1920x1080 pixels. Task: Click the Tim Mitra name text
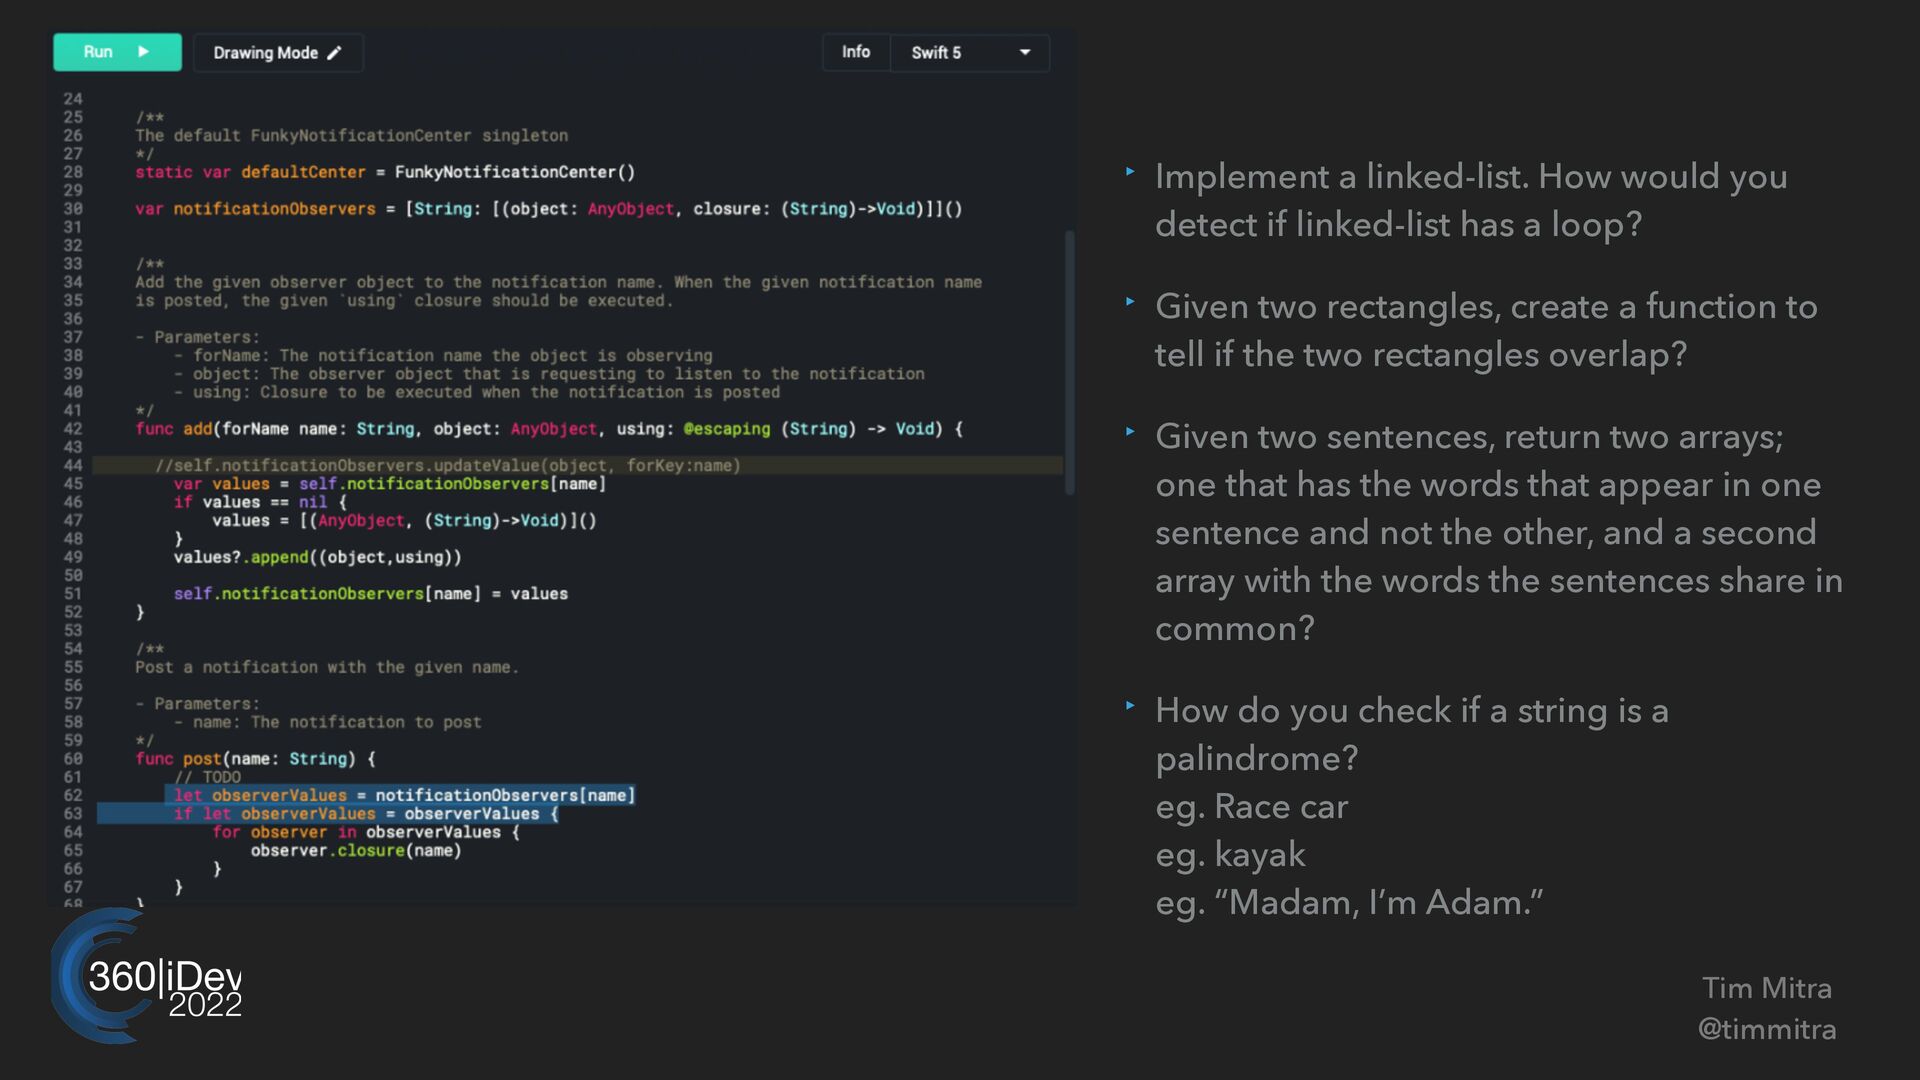[x=1766, y=988]
